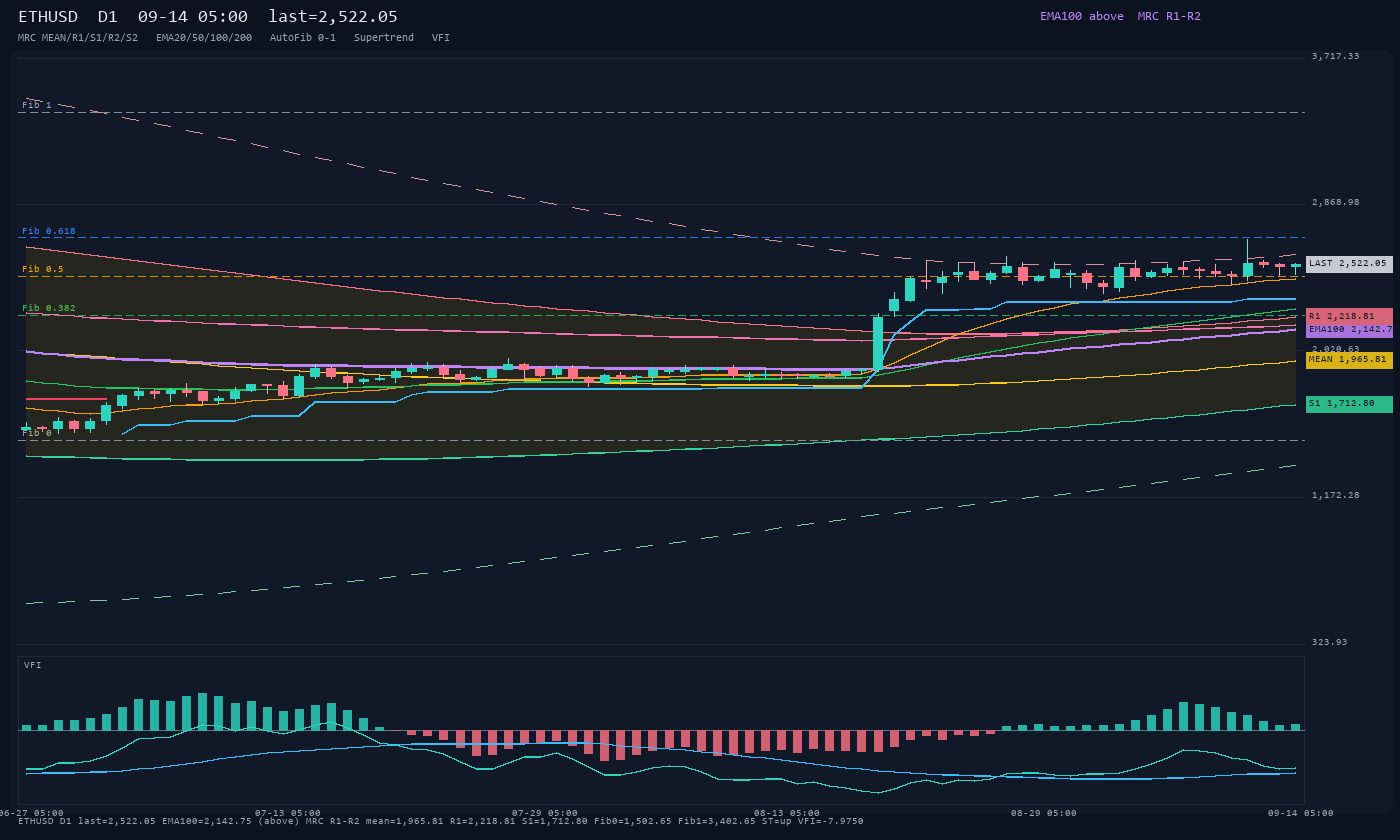Select the last=2,522.05 value in the title
Image resolution: width=1400 pixels, height=840 pixels.
(333, 17)
